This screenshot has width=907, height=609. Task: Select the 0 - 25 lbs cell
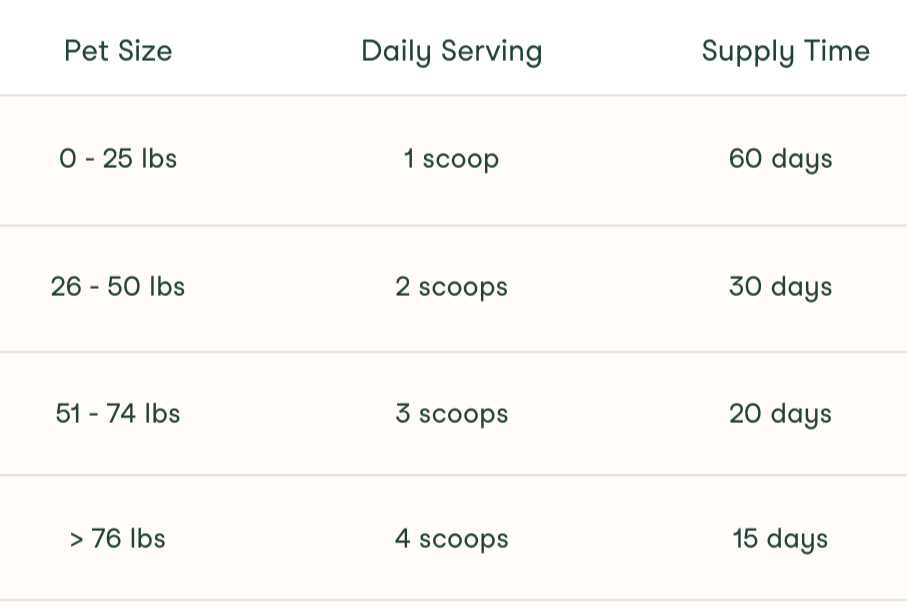point(118,159)
